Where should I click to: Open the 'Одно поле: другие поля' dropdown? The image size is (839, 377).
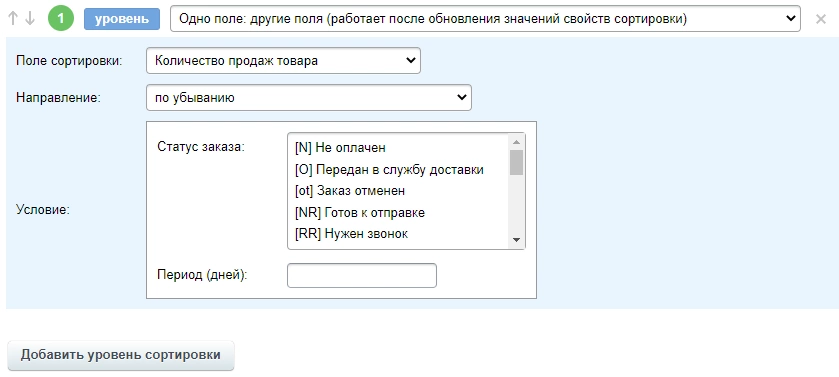click(485, 19)
